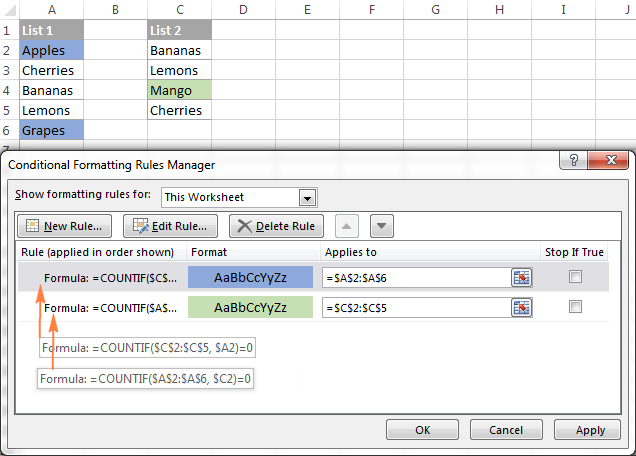Move rule up with the up arrow
This screenshot has height=456, width=636.
point(349,226)
